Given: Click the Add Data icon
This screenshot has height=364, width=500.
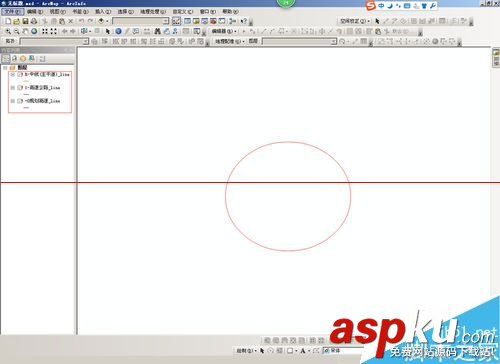Looking at the screenshot, I should click(101, 21).
